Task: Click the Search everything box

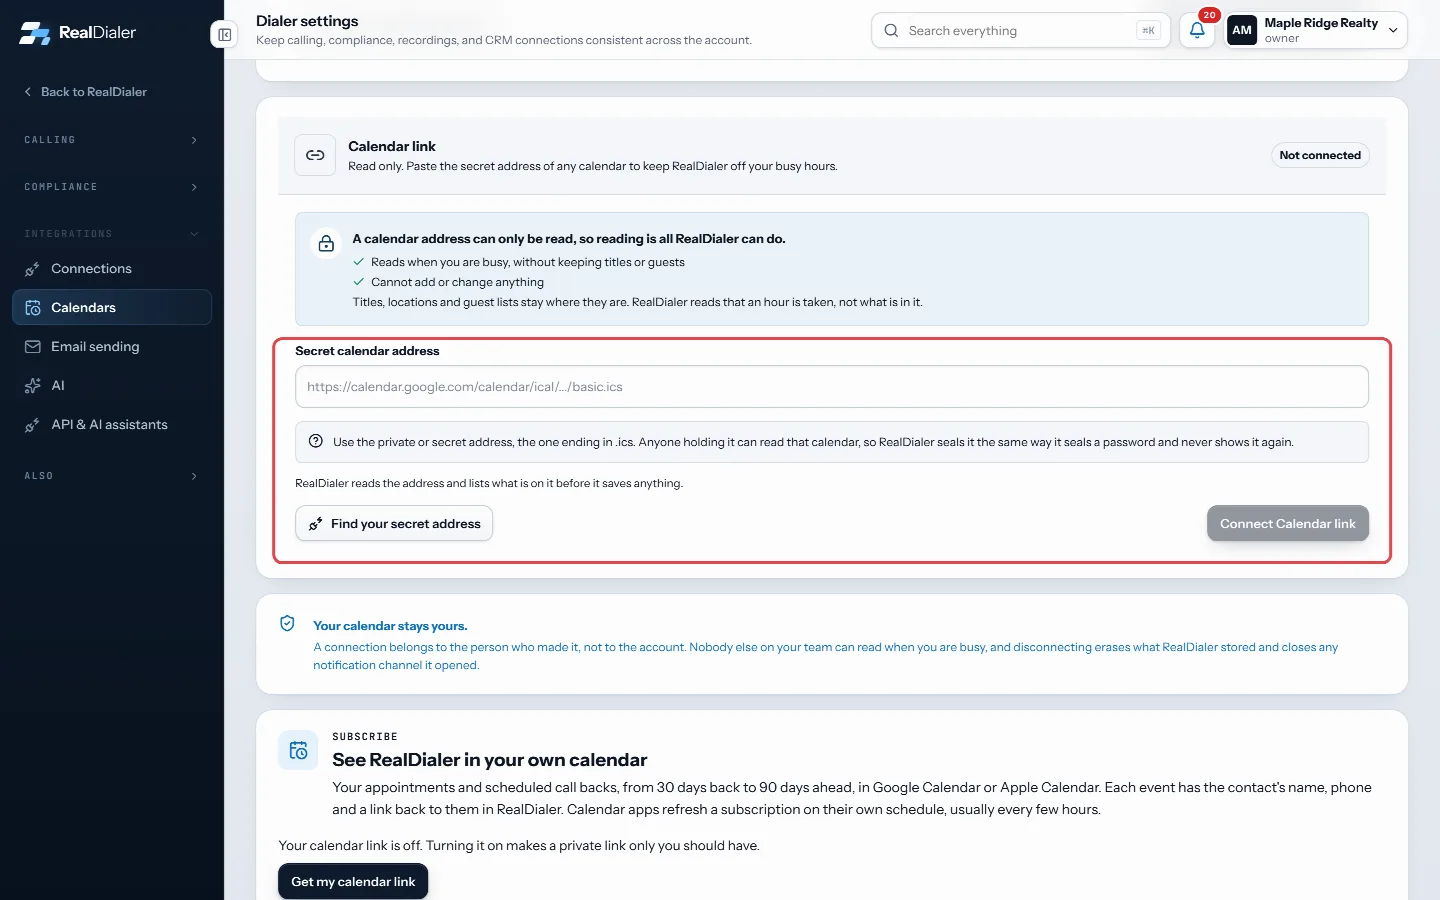Action: (1021, 31)
